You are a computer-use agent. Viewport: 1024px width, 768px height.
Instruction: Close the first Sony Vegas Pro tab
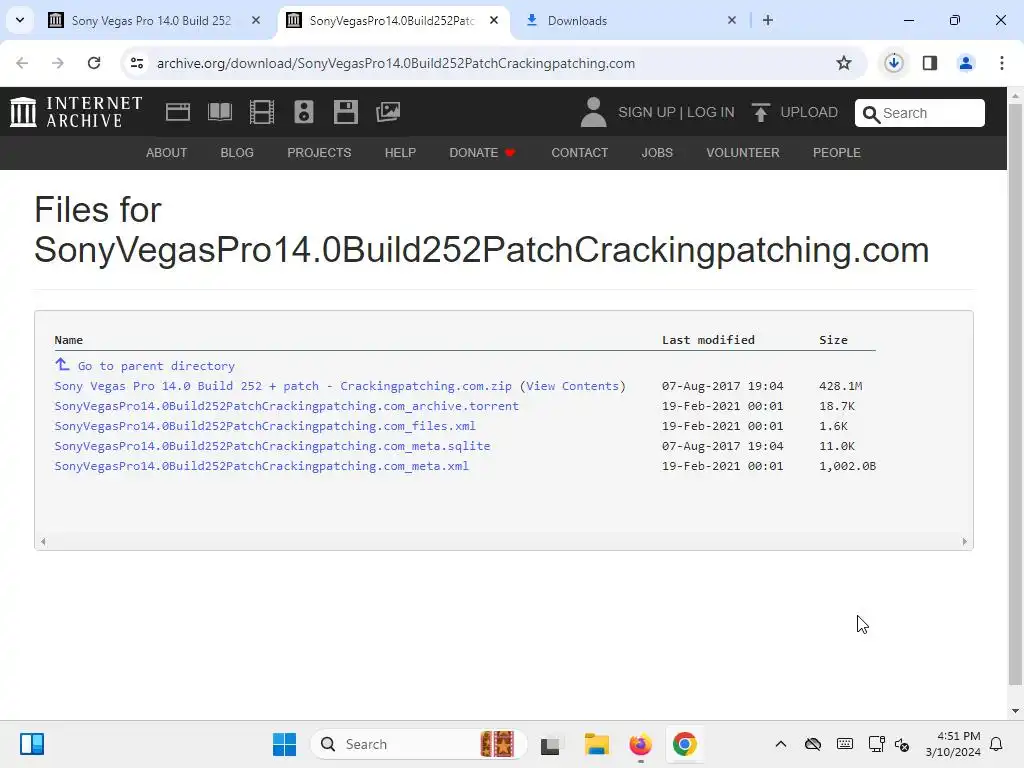(x=256, y=20)
